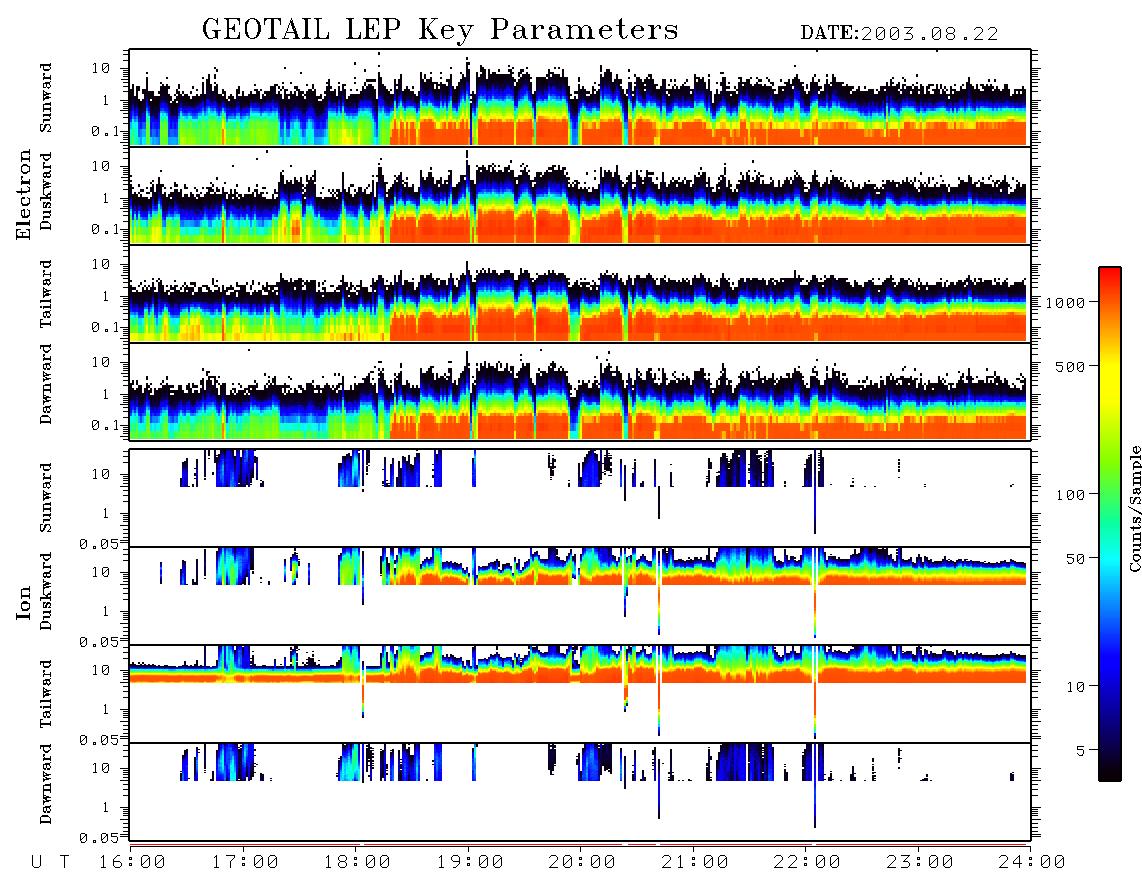Click the red top of the colorbar
This screenshot has height=880, width=1142.
(x=1110, y=280)
